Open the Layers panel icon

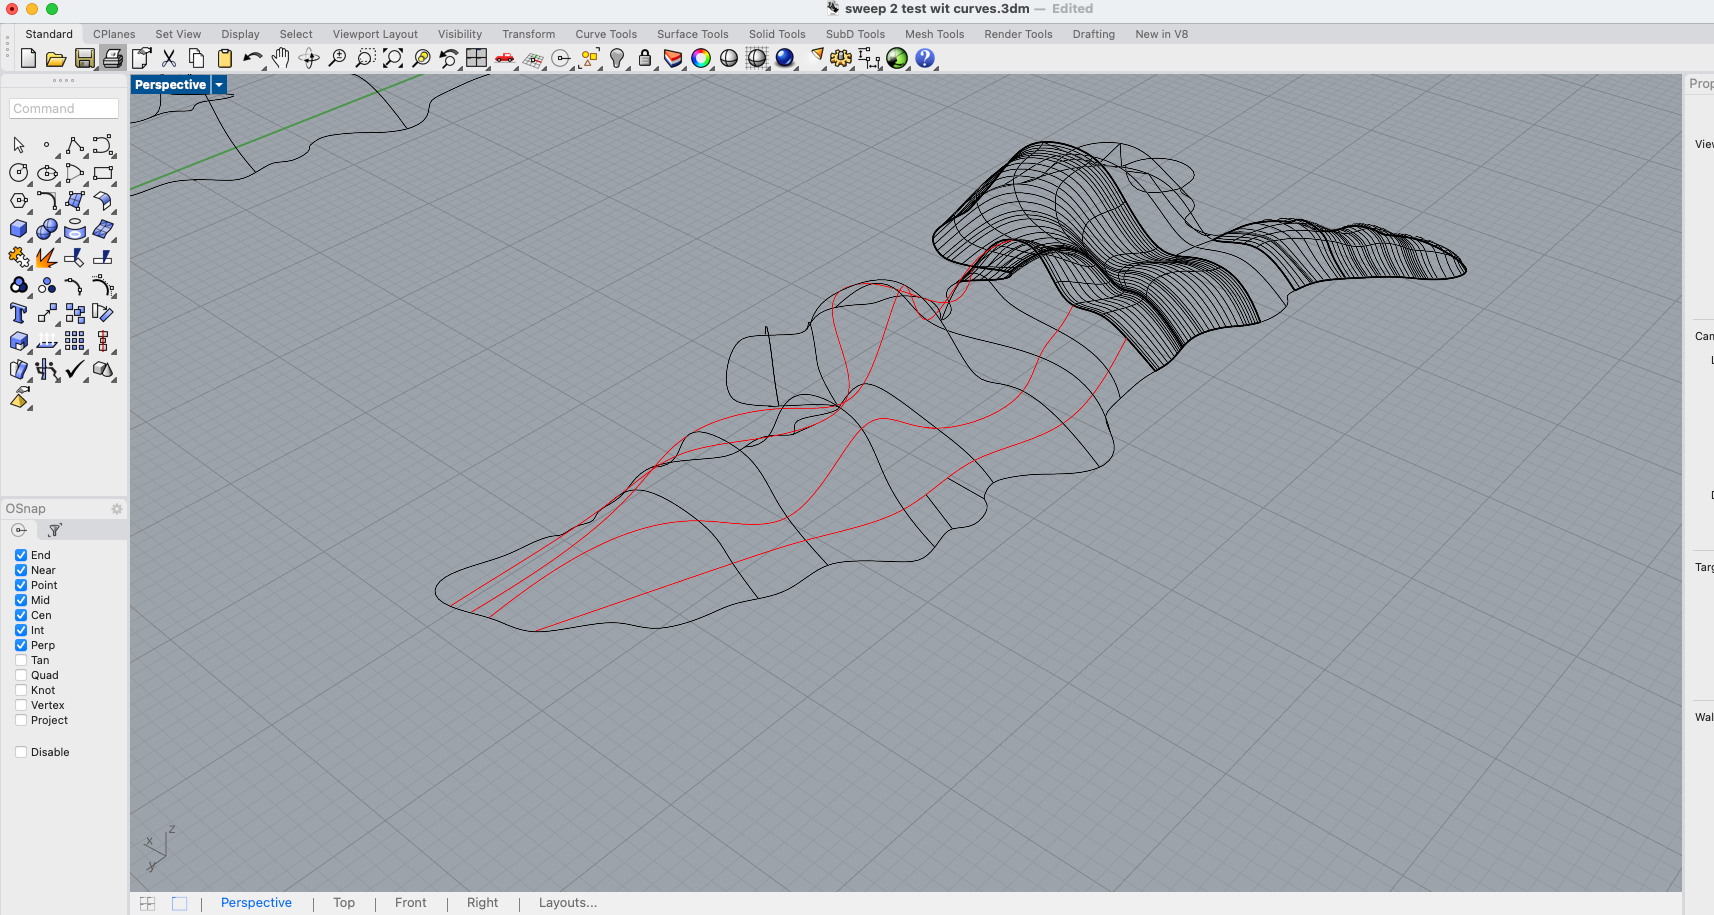673,58
